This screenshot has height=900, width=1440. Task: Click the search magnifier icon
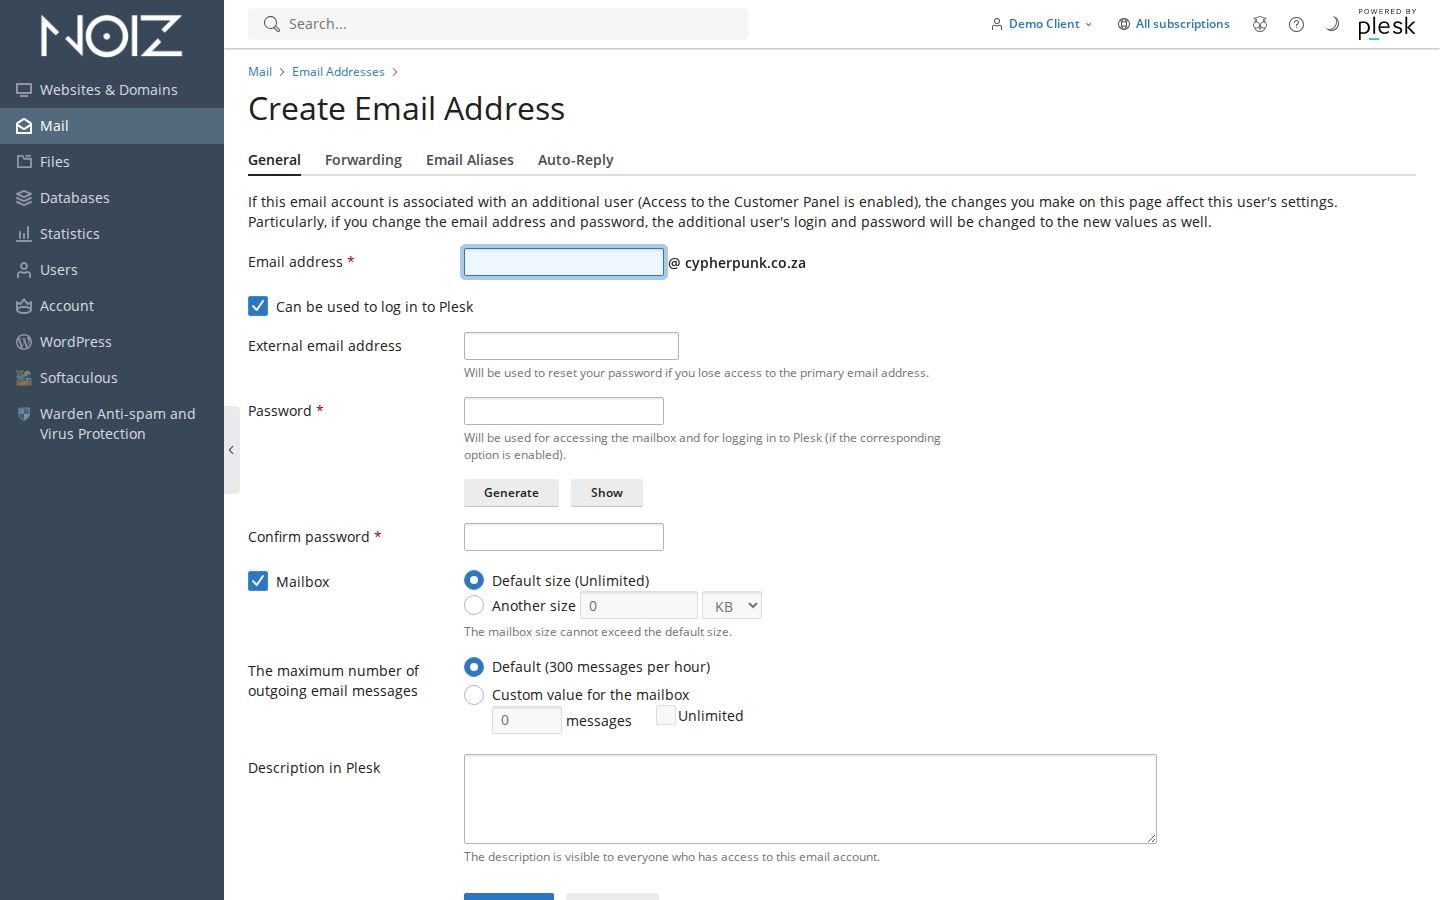tap(272, 24)
